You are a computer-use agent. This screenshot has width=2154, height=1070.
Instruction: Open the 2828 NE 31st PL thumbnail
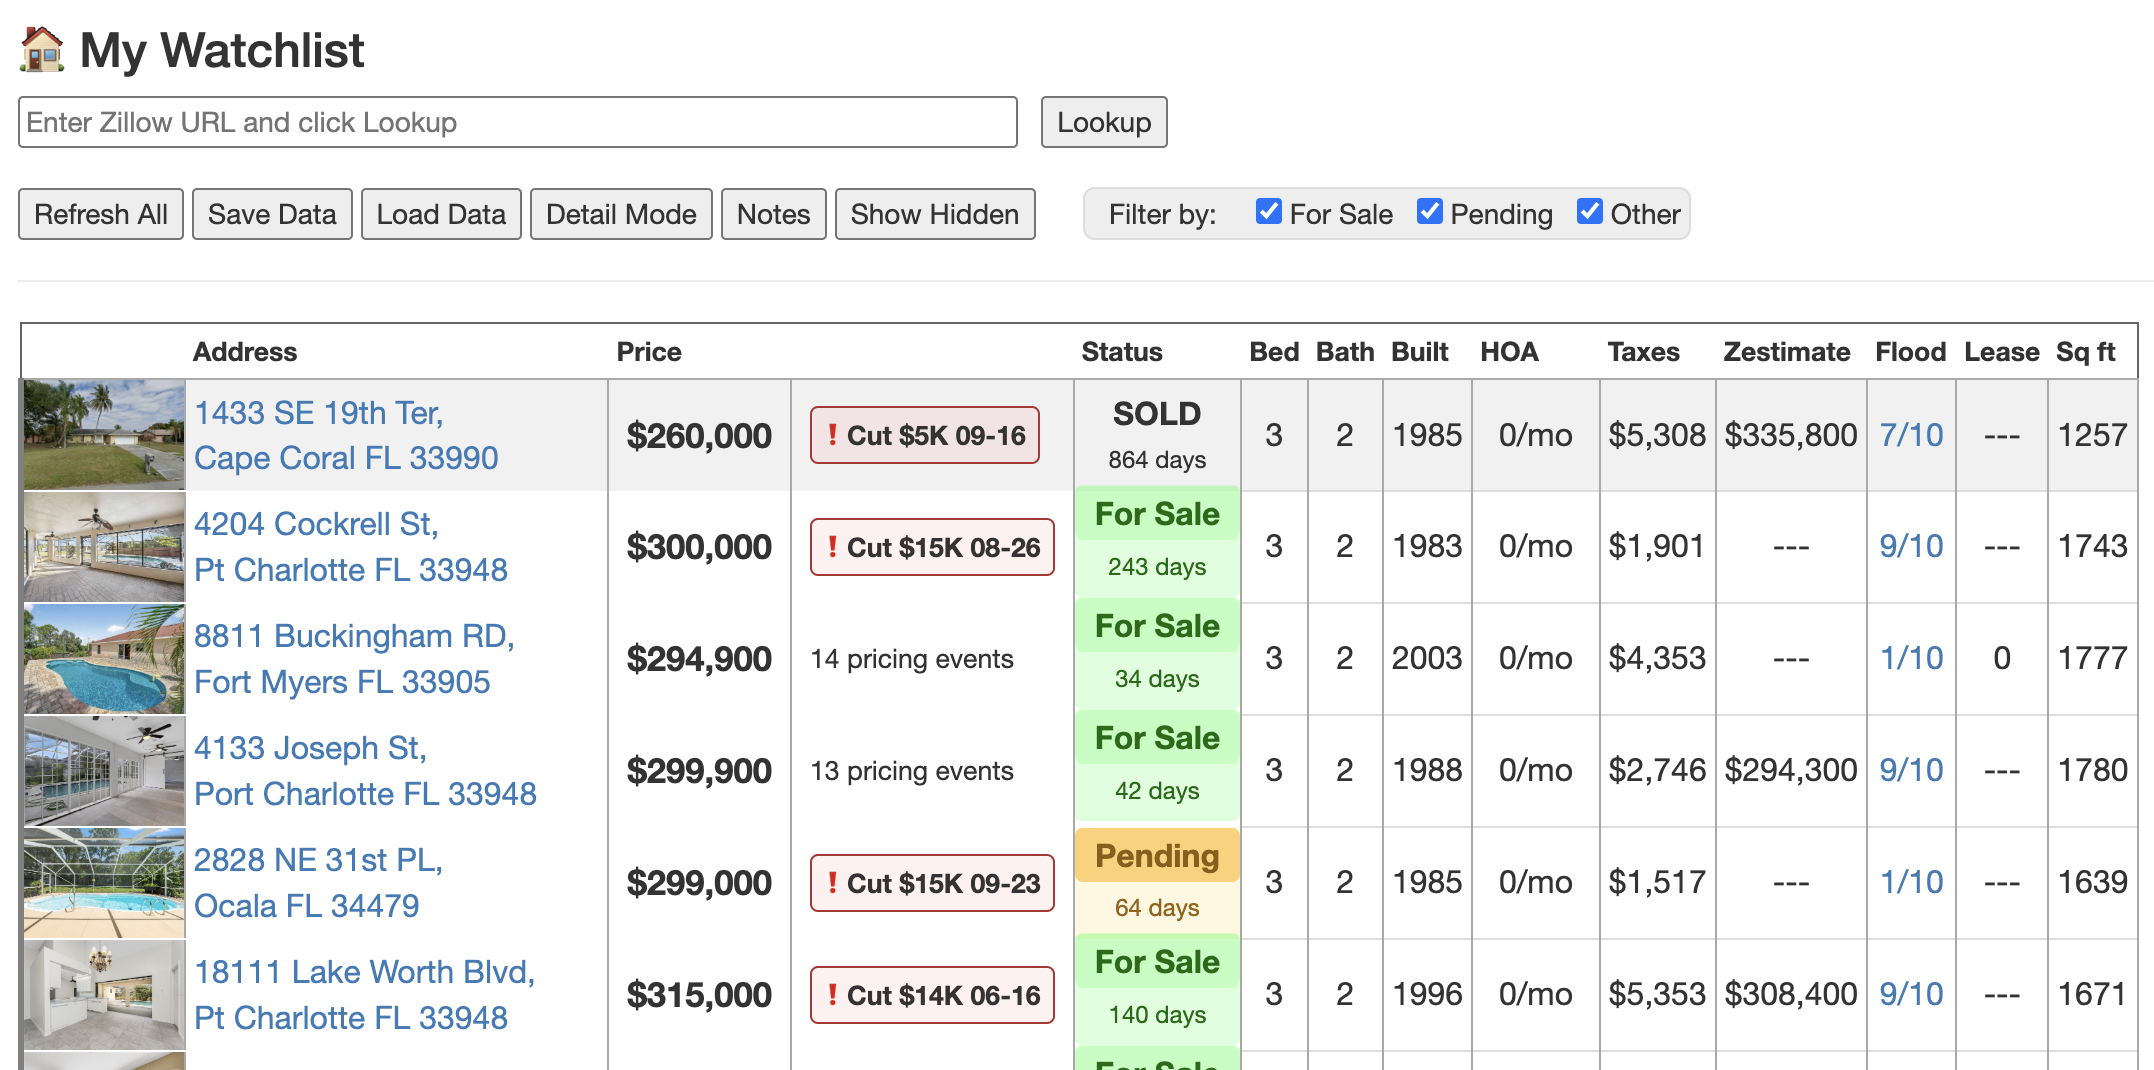click(104, 883)
